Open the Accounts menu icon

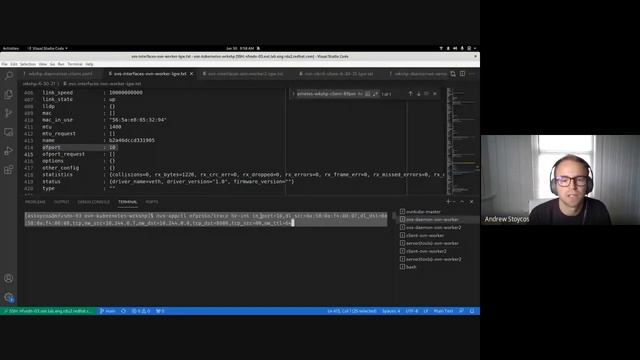(9, 278)
